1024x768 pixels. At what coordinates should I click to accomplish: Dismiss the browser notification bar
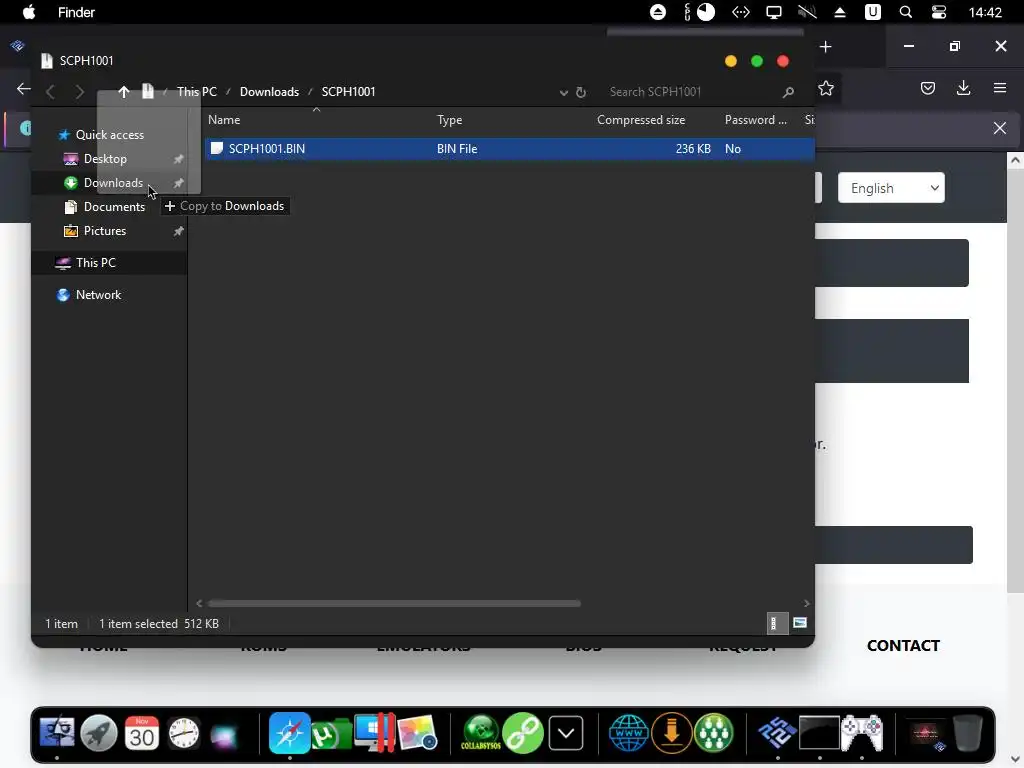[x=999, y=128]
